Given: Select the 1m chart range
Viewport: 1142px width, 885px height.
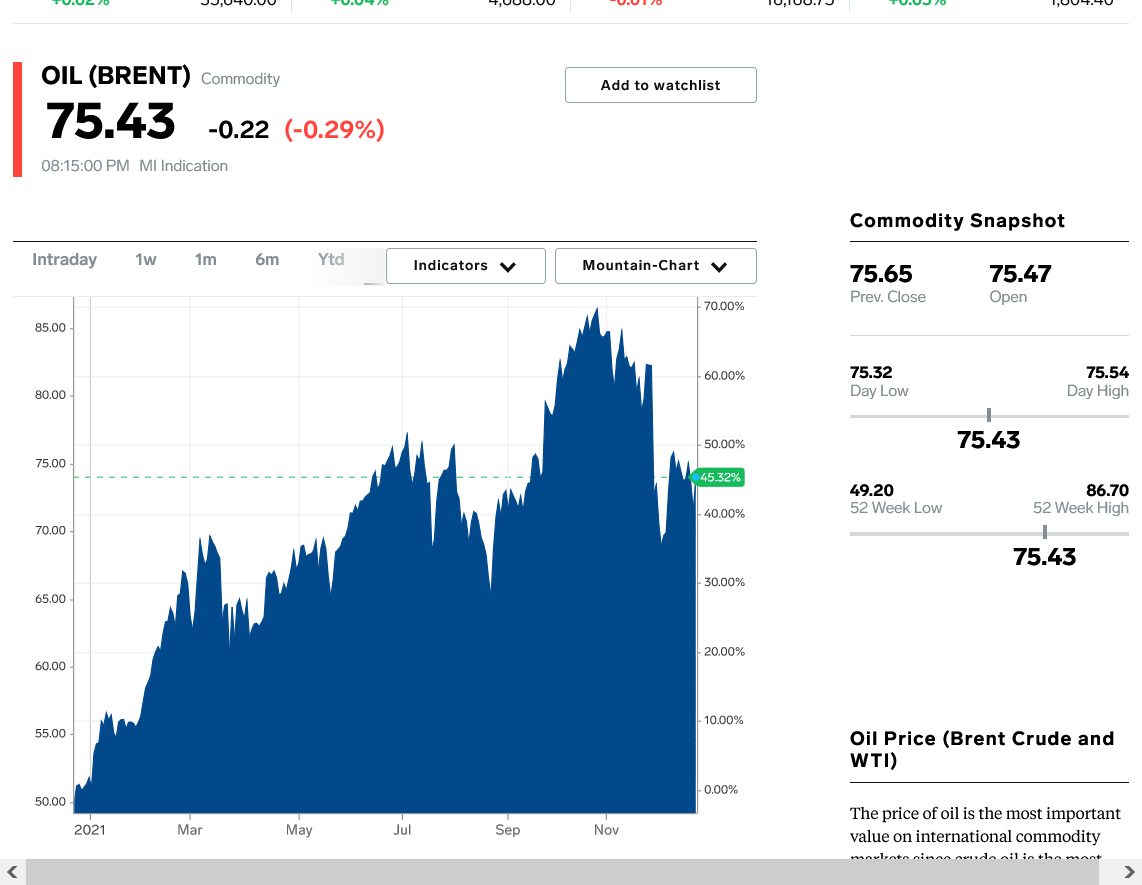Looking at the screenshot, I should [x=205, y=259].
